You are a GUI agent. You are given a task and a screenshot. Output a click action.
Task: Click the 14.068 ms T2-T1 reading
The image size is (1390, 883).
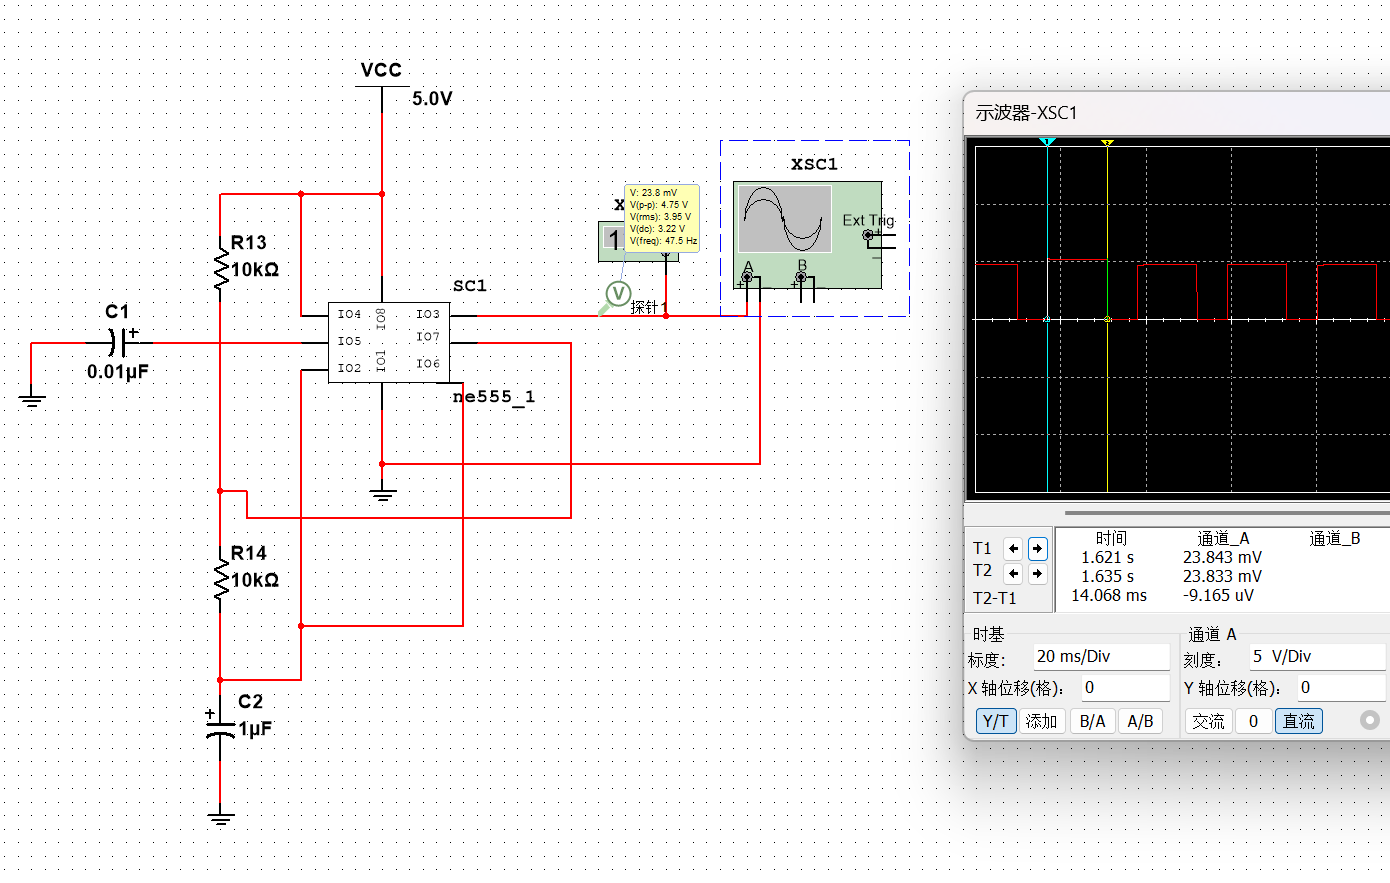click(x=1109, y=595)
